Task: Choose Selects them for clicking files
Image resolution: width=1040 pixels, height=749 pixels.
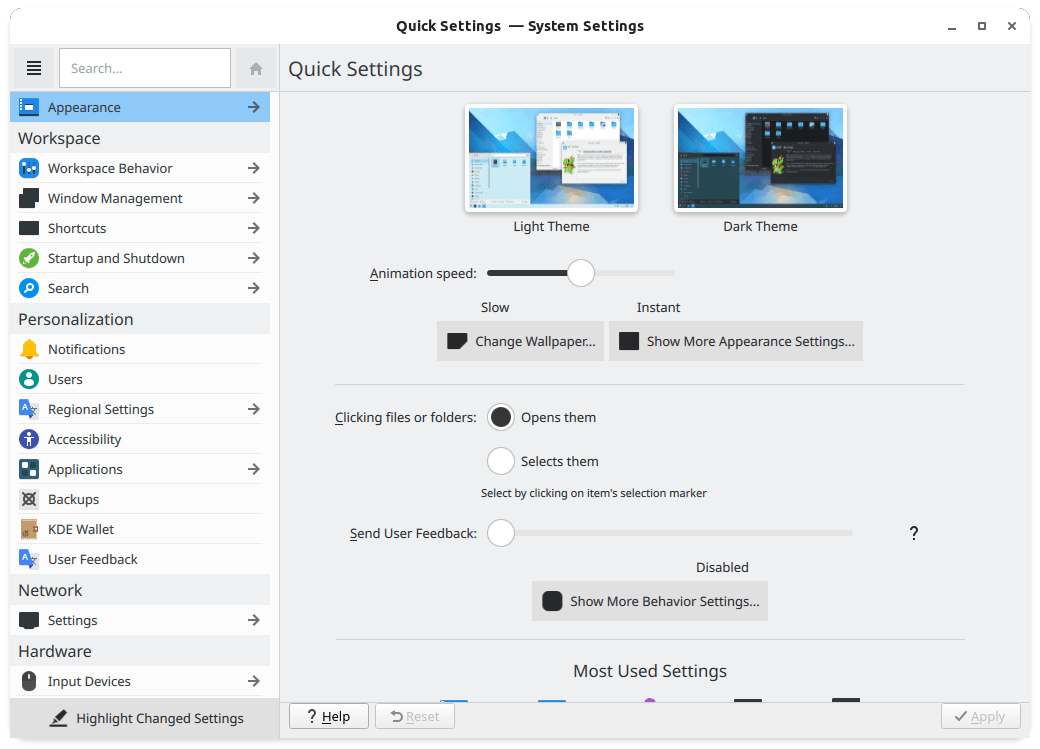Action: pyautogui.click(x=501, y=461)
